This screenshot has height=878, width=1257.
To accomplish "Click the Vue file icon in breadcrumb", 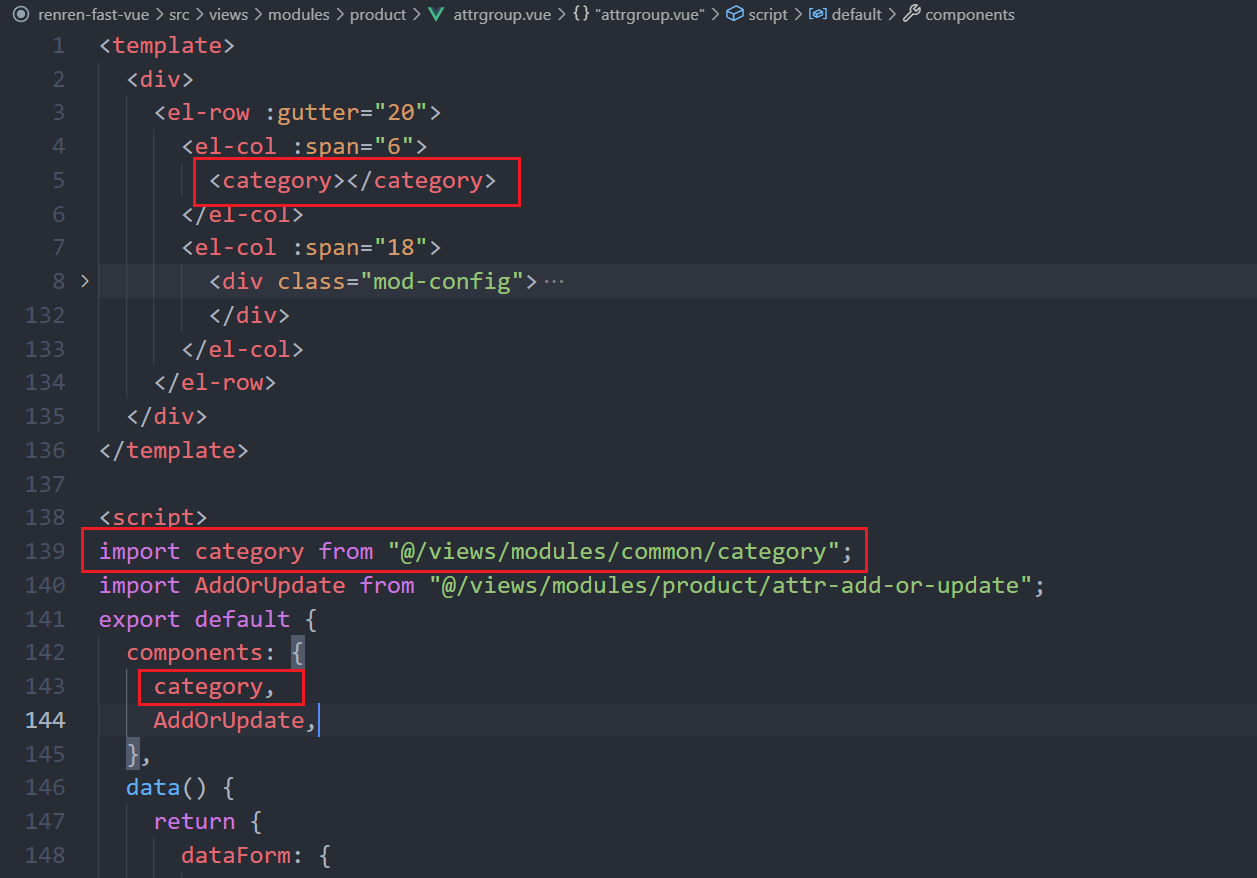I will coord(437,14).
